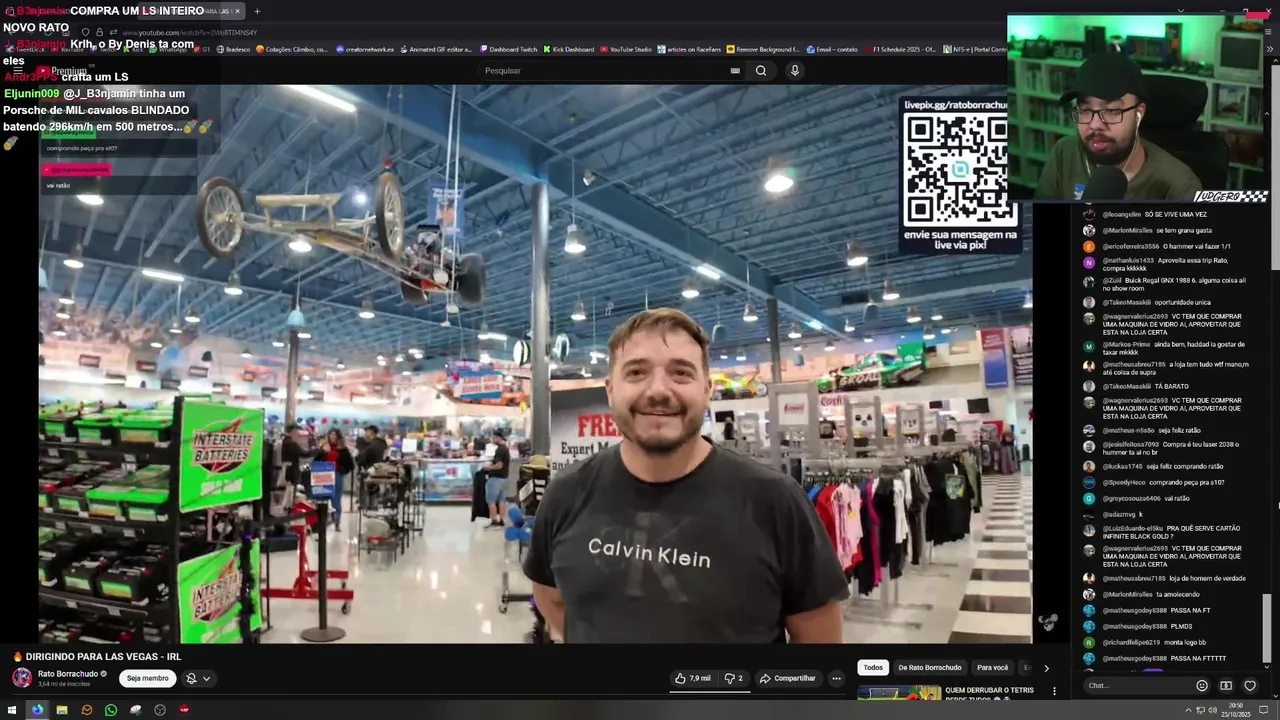The height and width of the screenshot is (720, 1280).
Task: Open emoji picker in live chat
Action: pos(1202,686)
